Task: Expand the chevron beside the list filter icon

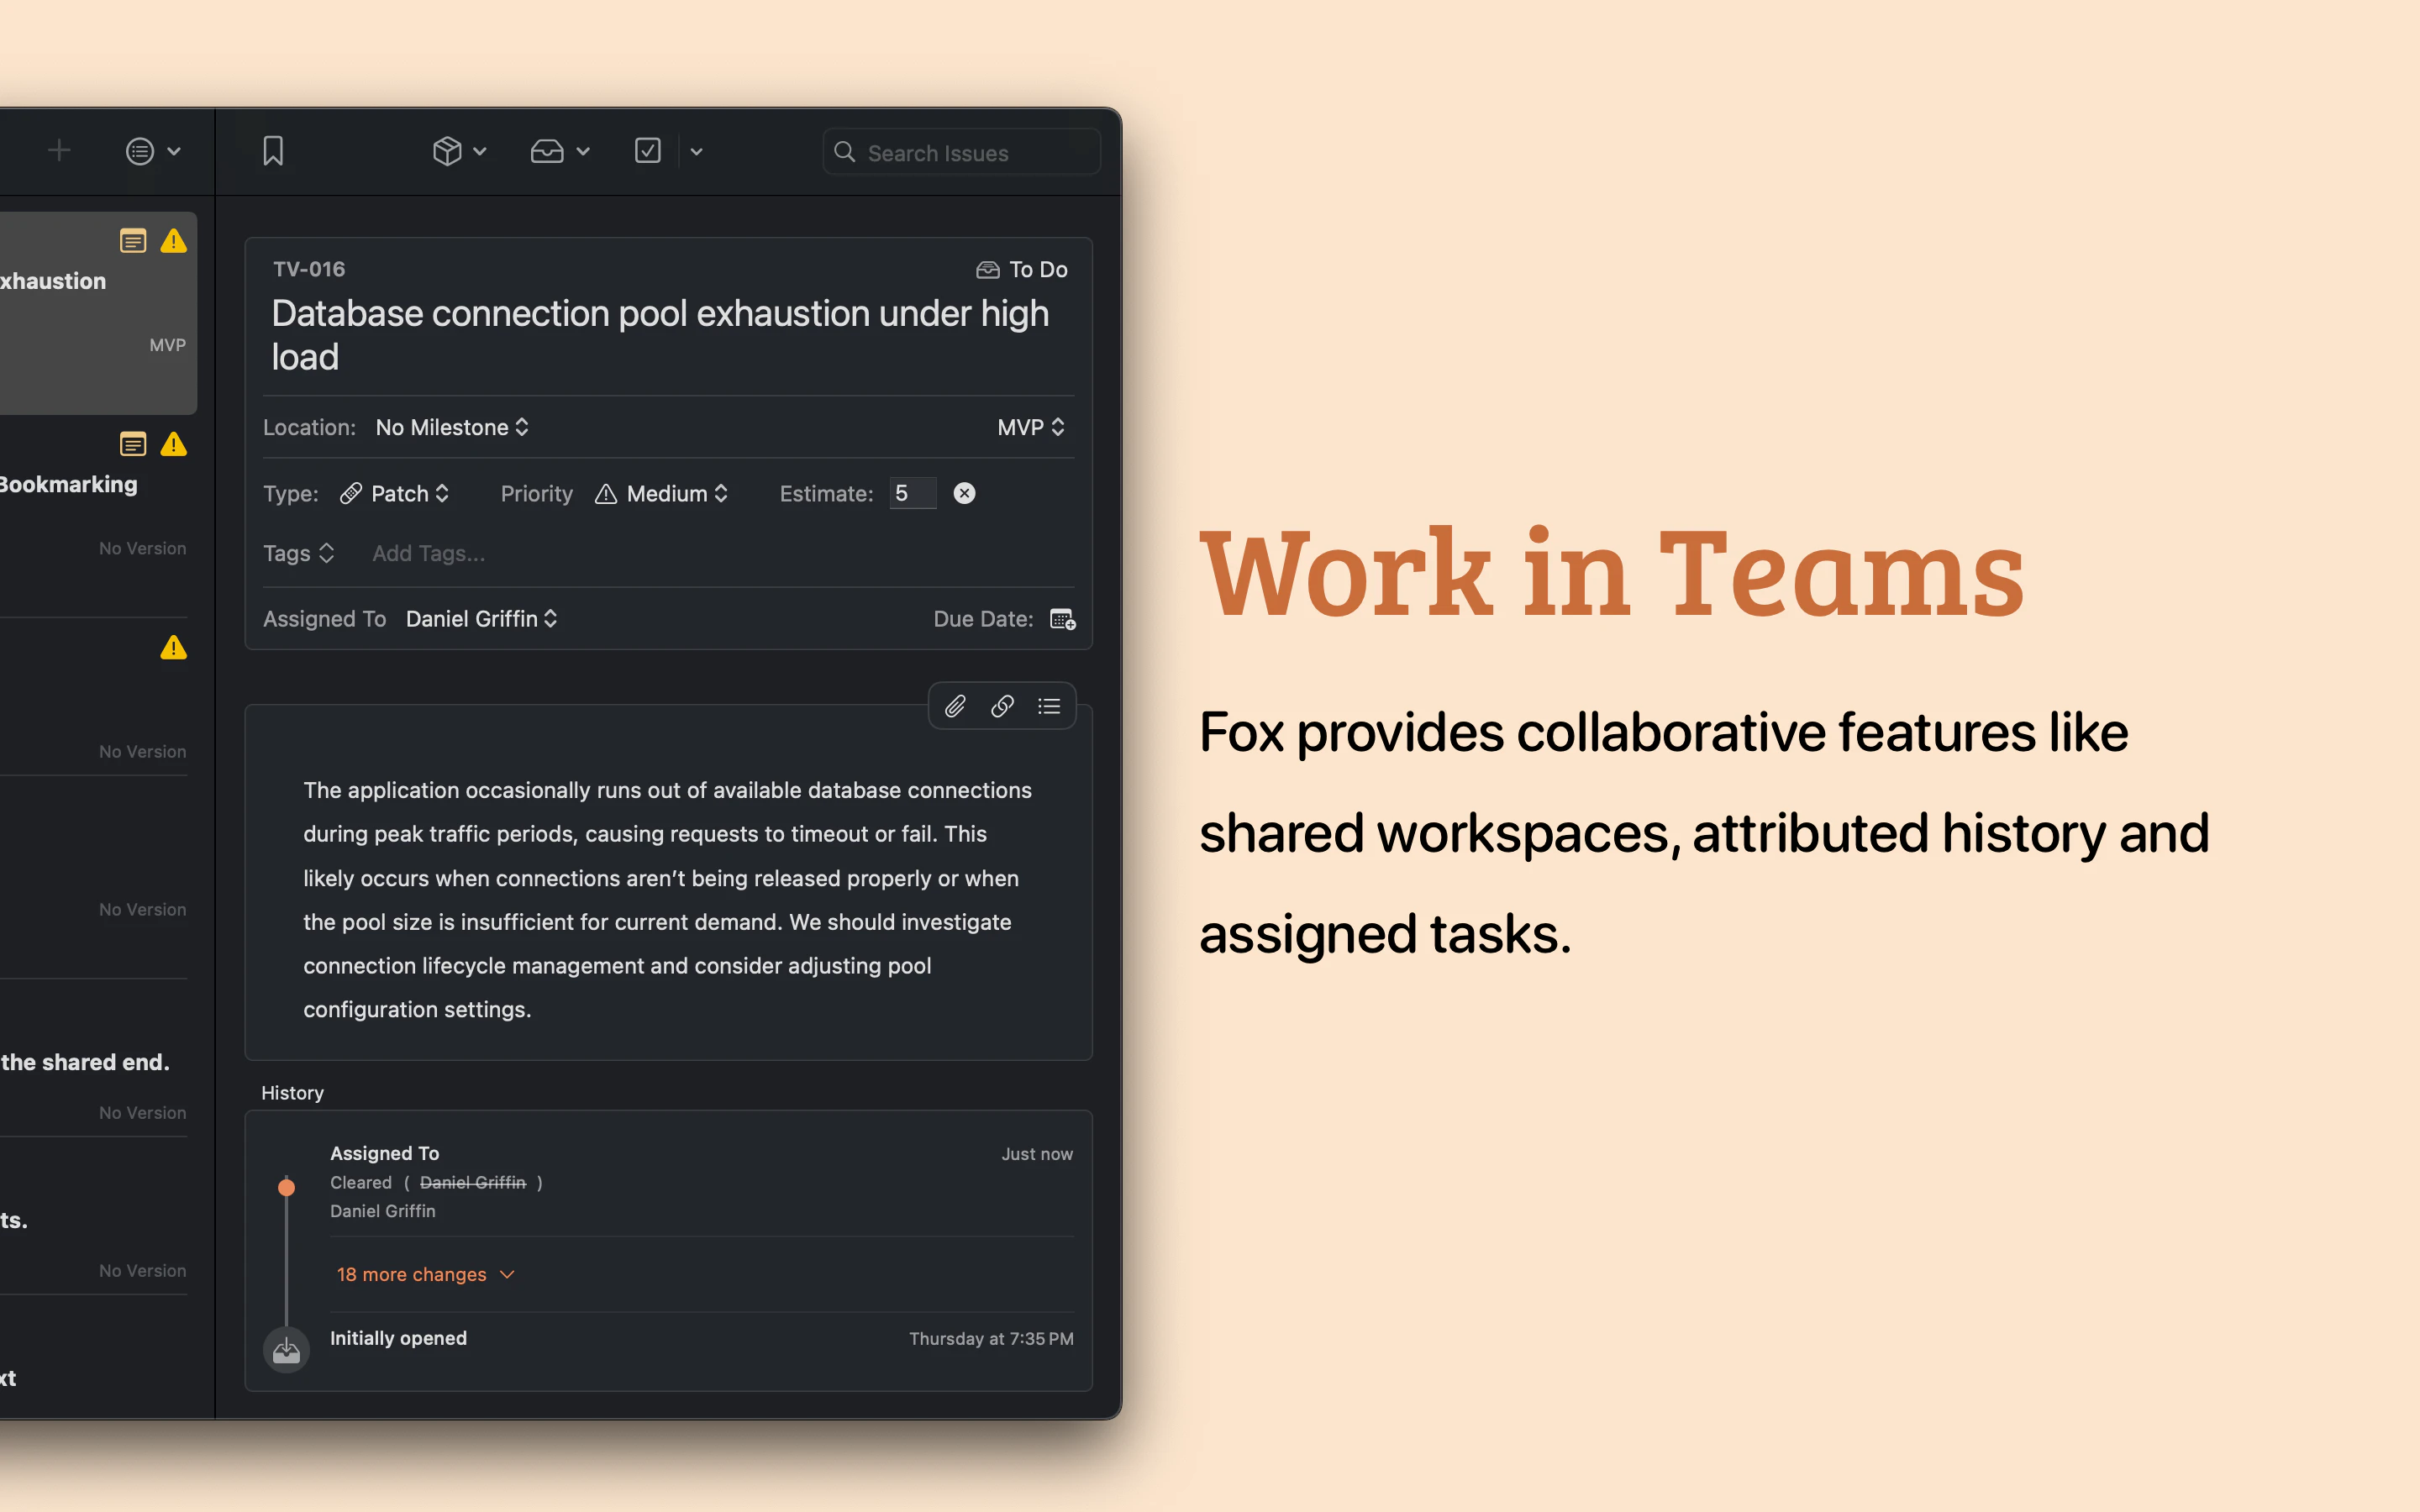Action: tap(174, 151)
